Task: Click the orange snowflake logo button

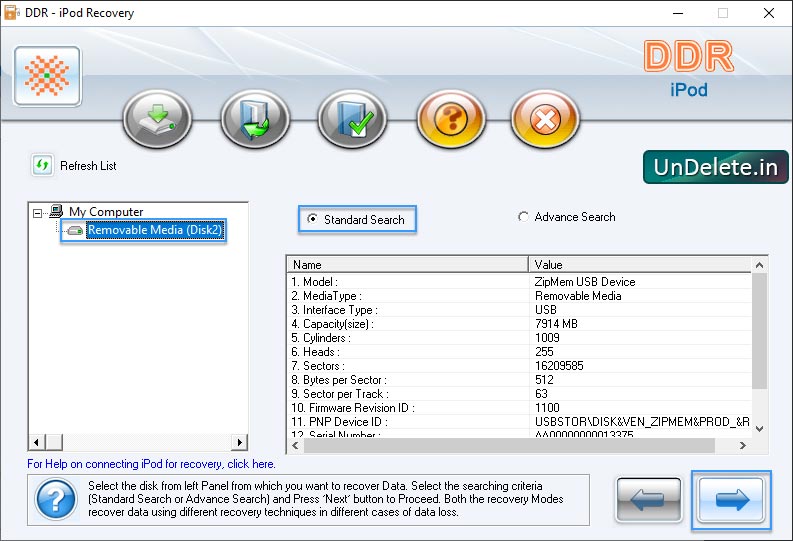Action: pyautogui.click(x=48, y=76)
